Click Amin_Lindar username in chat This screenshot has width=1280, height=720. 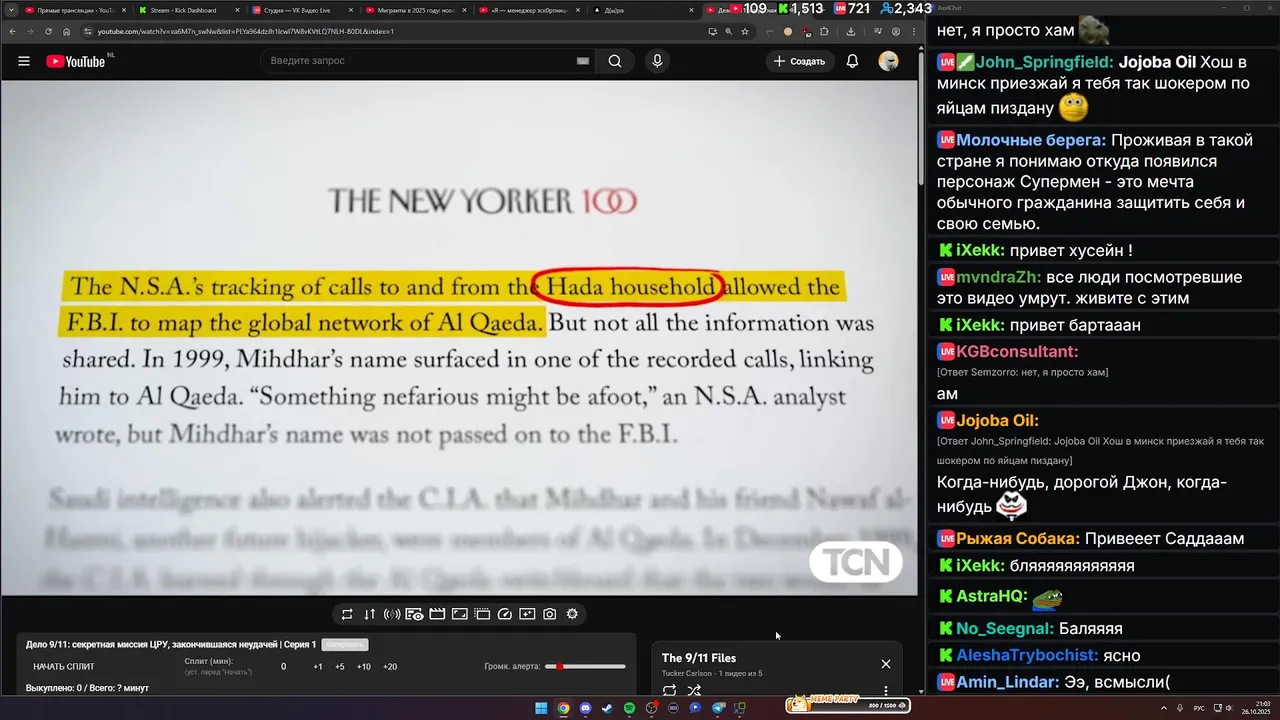(x=1007, y=681)
